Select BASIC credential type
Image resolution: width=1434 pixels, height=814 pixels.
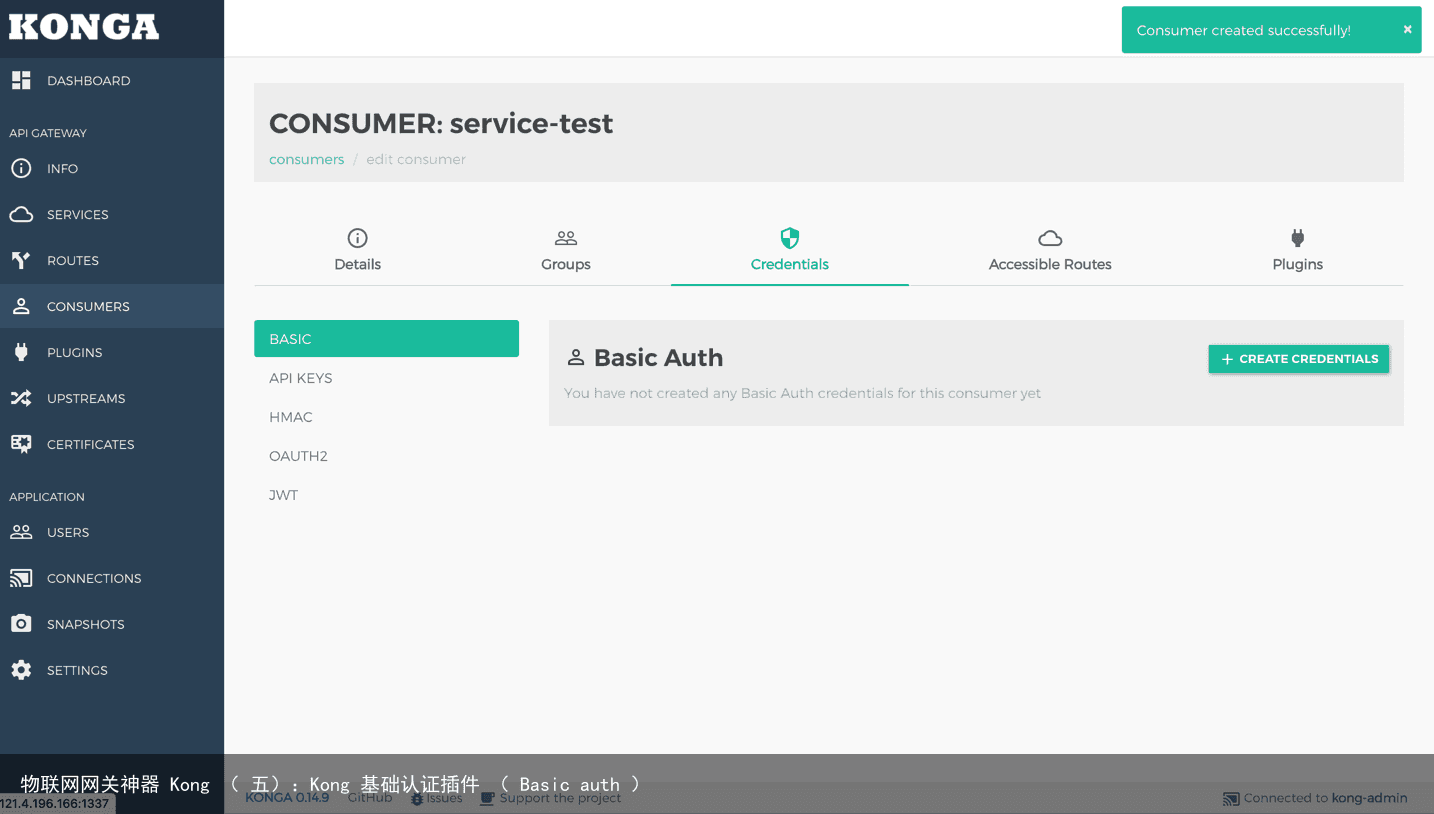point(386,339)
